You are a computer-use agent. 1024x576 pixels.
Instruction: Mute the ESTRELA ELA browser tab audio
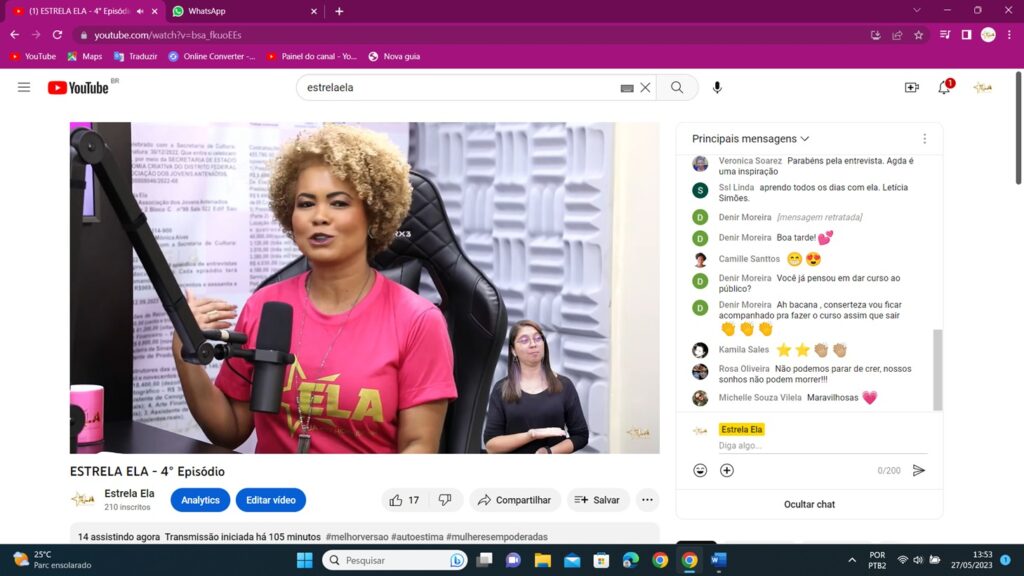tap(140, 11)
